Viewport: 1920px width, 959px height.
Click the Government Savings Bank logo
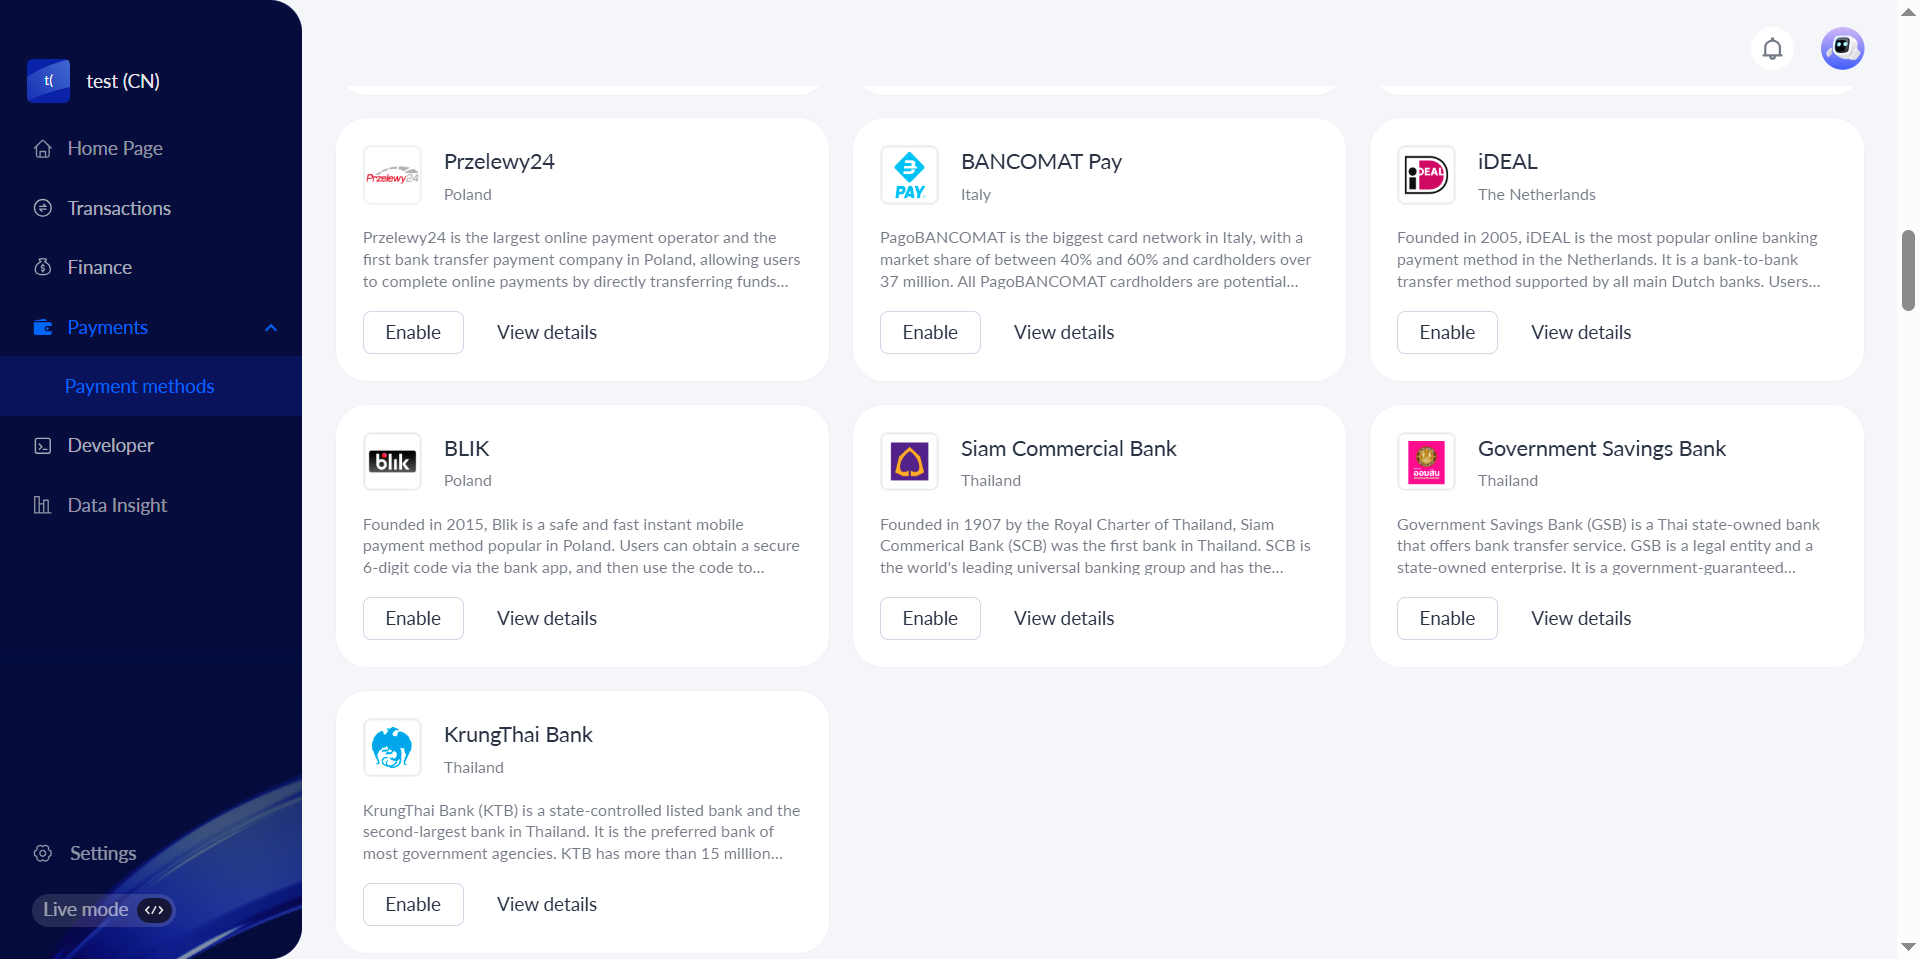pyautogui.click(x=1426, y=462)
